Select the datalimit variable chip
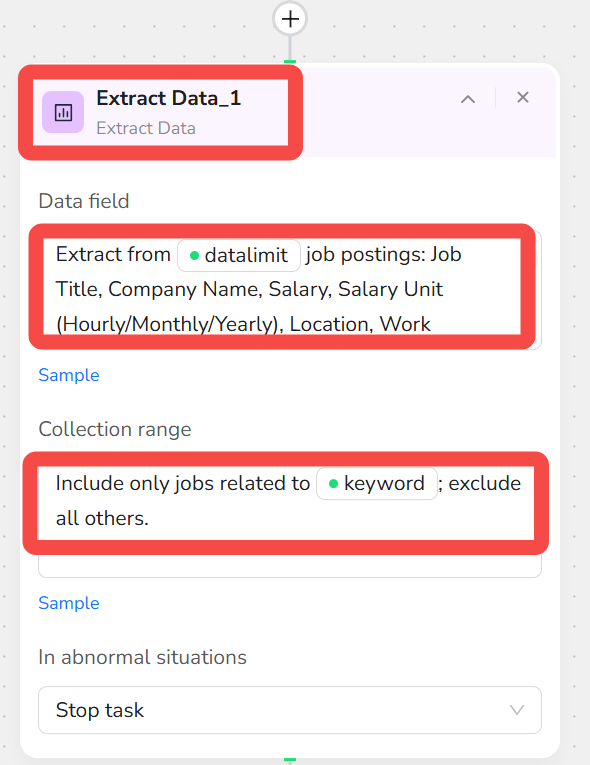Screen dimensions: 590x765 (x=239, y=255)
